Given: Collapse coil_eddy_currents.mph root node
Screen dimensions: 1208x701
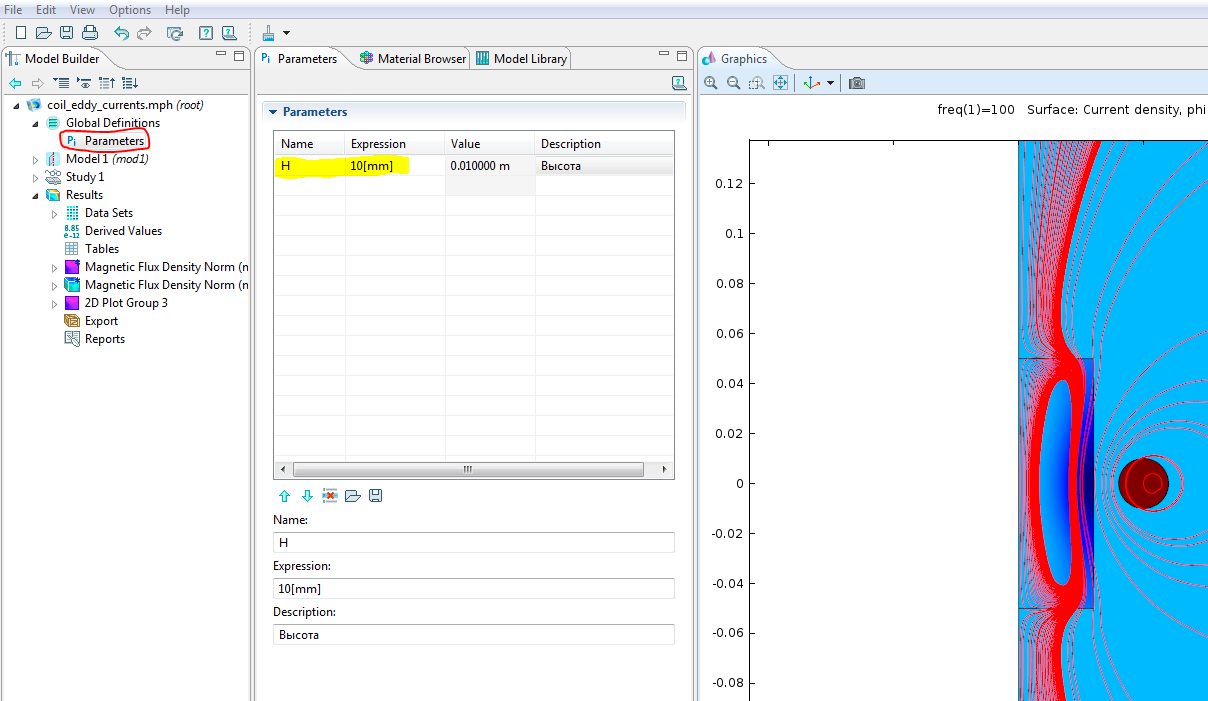Looking at the screenshot, I should (17, 105).
